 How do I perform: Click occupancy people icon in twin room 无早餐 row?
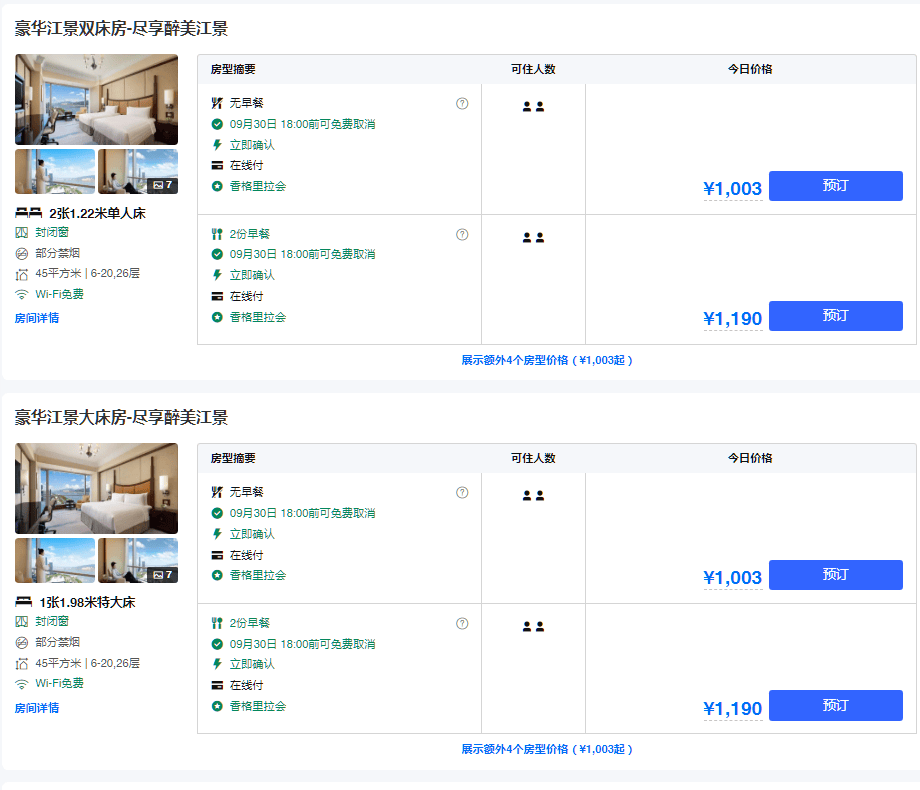tap(533, 106)
